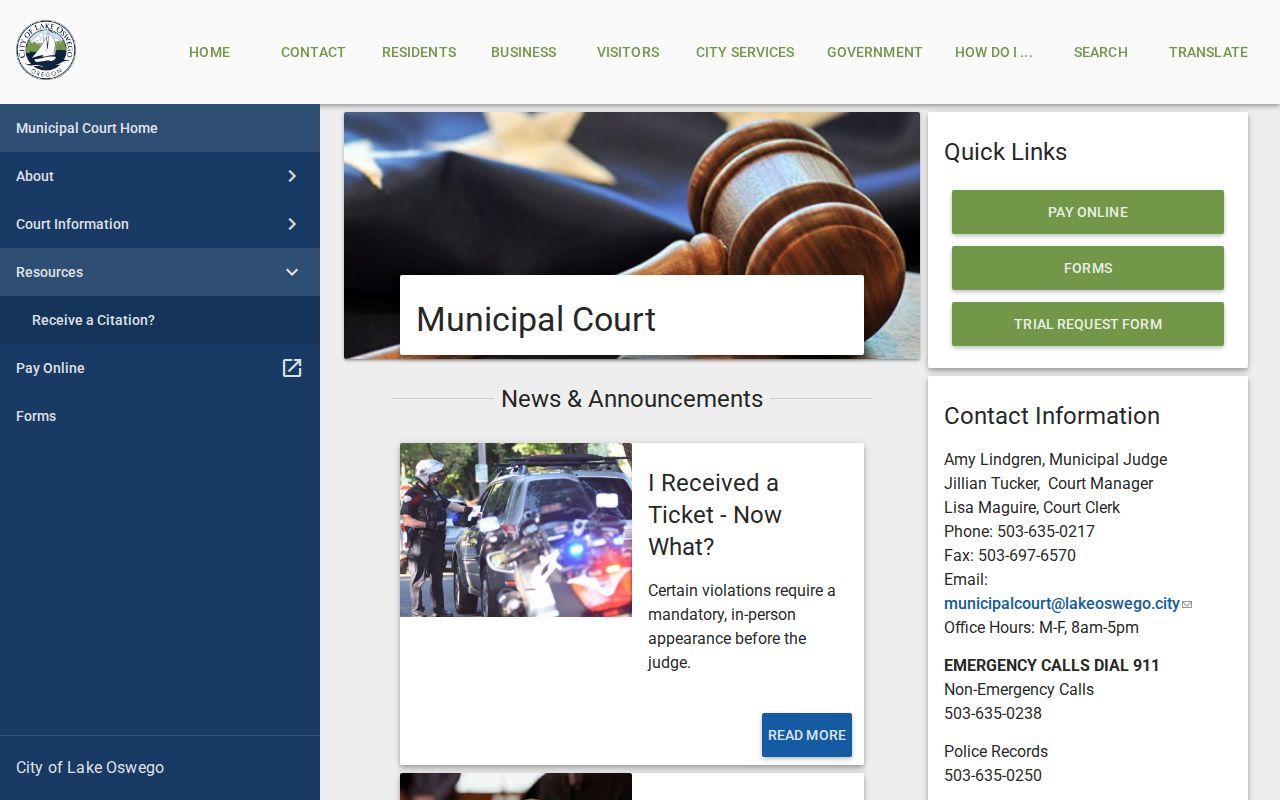Click the small mail icon beside the court email

(1187, 604)
